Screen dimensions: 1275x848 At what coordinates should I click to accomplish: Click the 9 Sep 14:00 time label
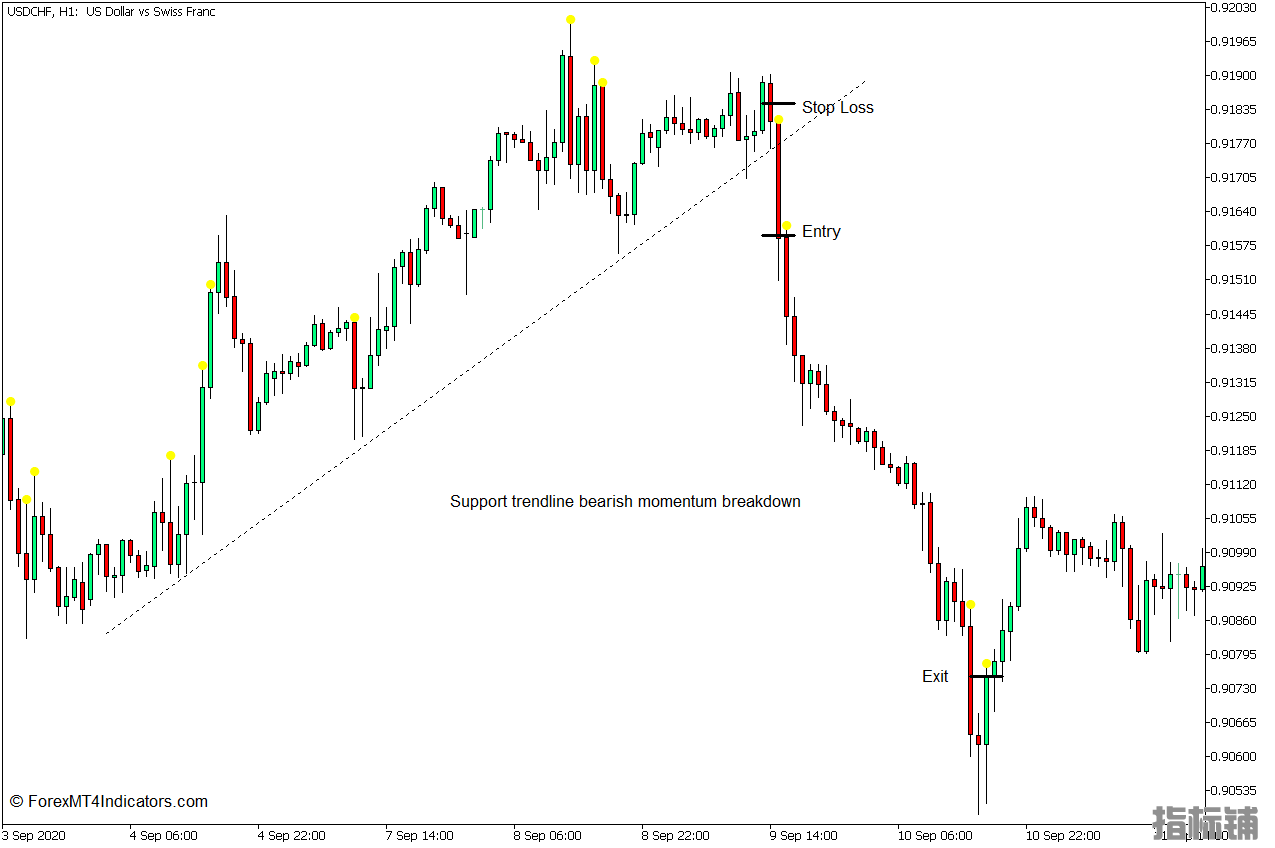pos(803,836)
